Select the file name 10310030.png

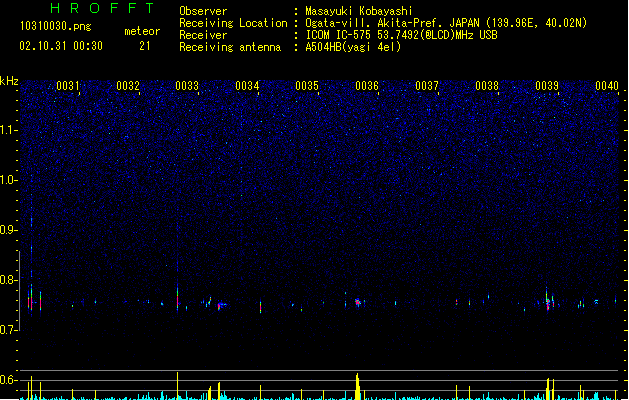56,26
